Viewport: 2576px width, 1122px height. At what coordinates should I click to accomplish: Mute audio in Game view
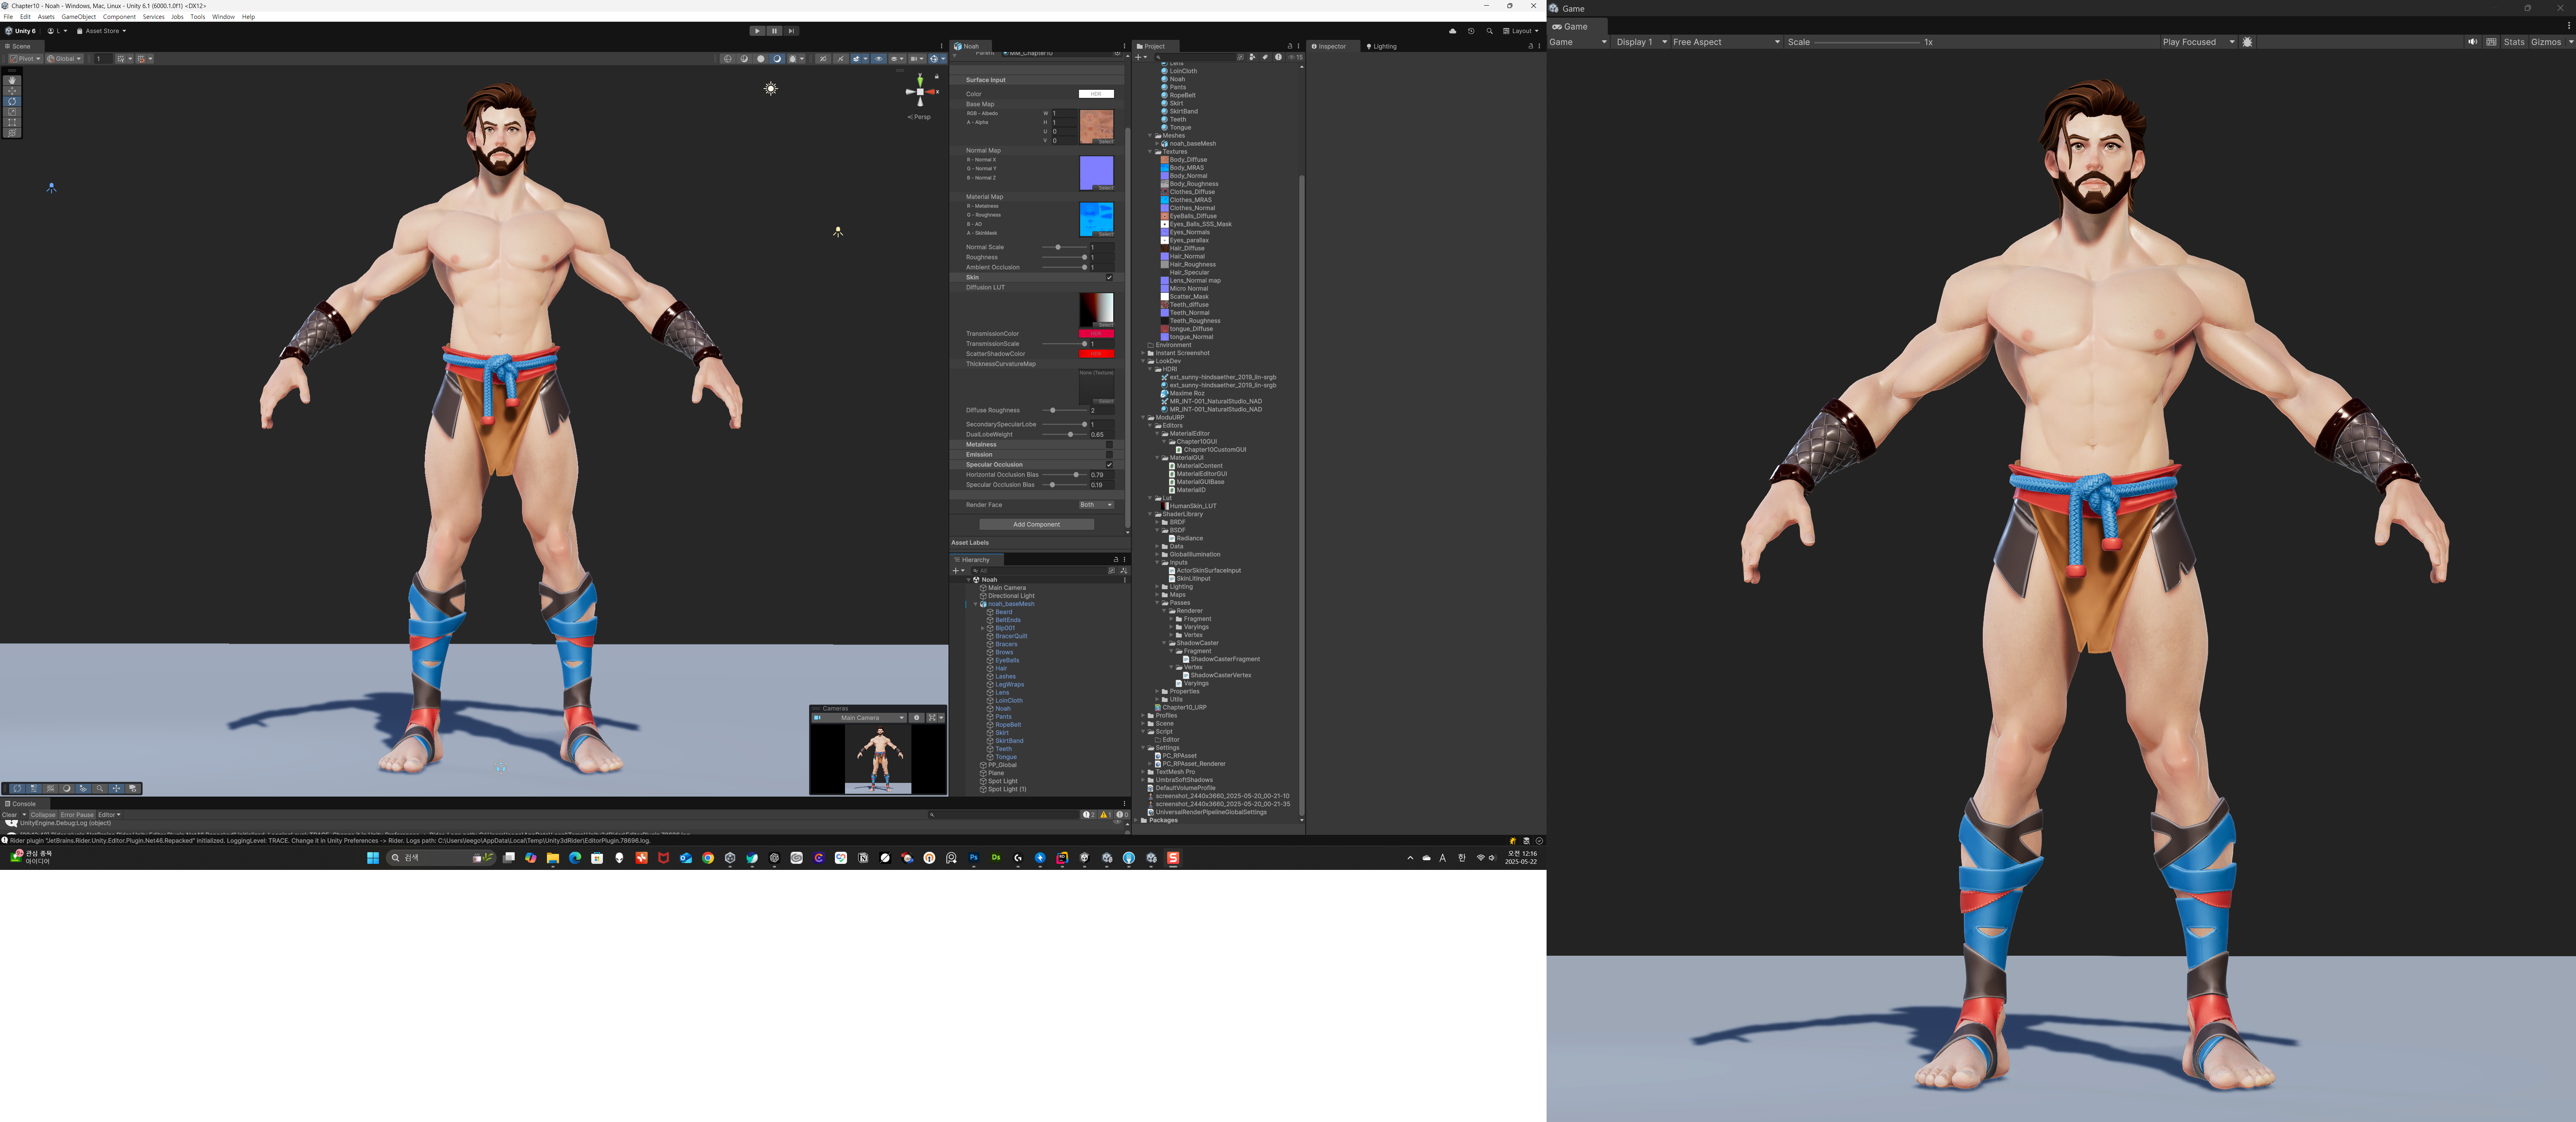2472,42
